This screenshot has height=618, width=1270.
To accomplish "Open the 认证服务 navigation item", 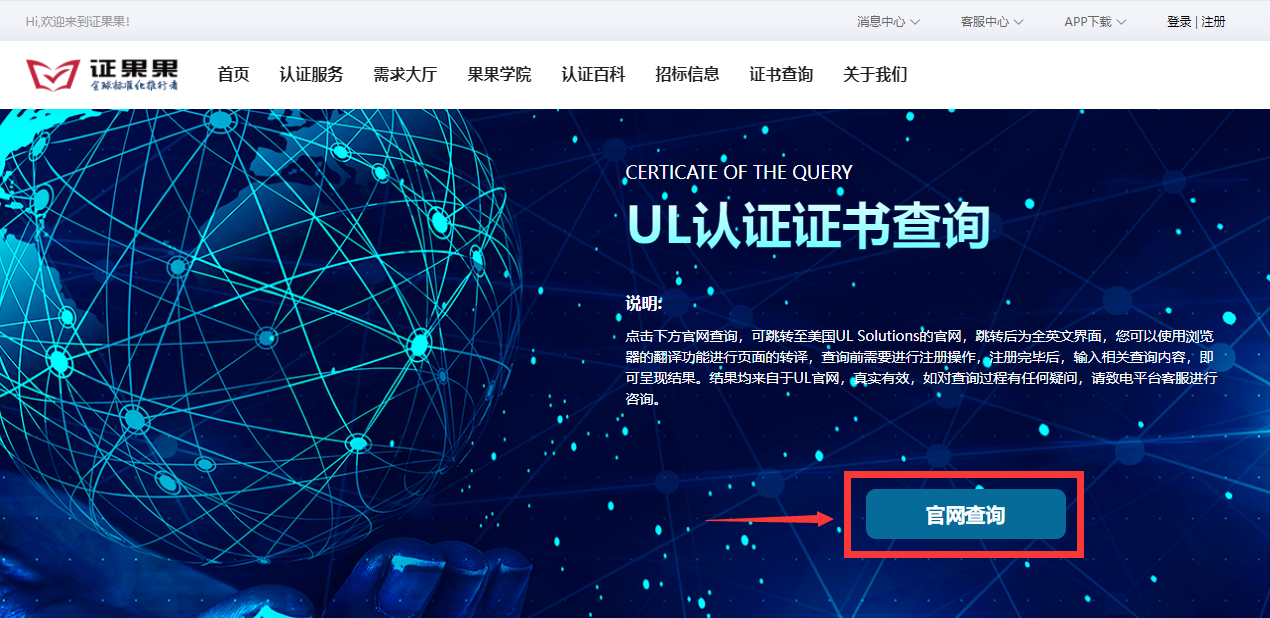I will [311, 74].
